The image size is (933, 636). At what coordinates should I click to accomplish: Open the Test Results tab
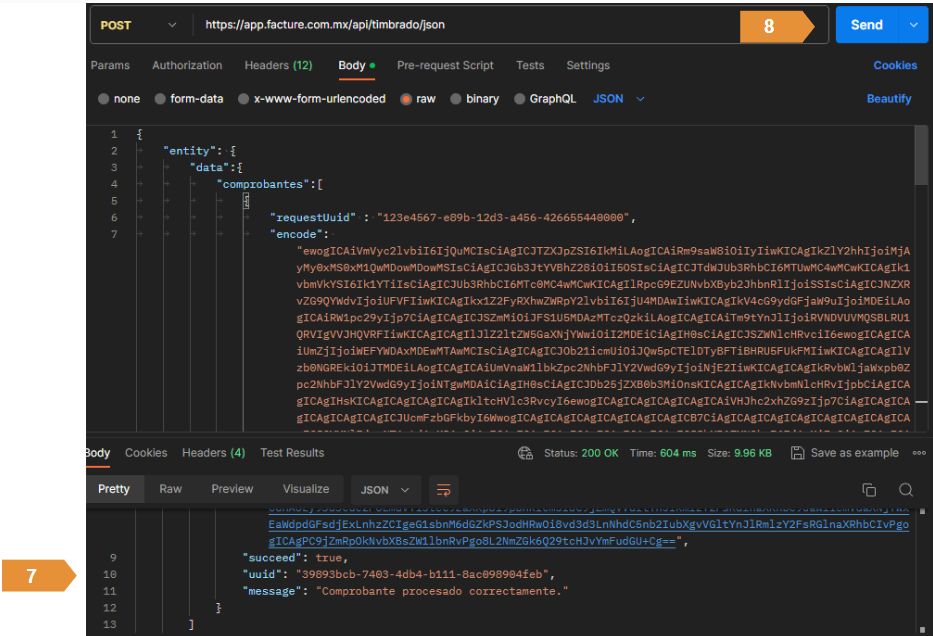[x=292, y=453]
